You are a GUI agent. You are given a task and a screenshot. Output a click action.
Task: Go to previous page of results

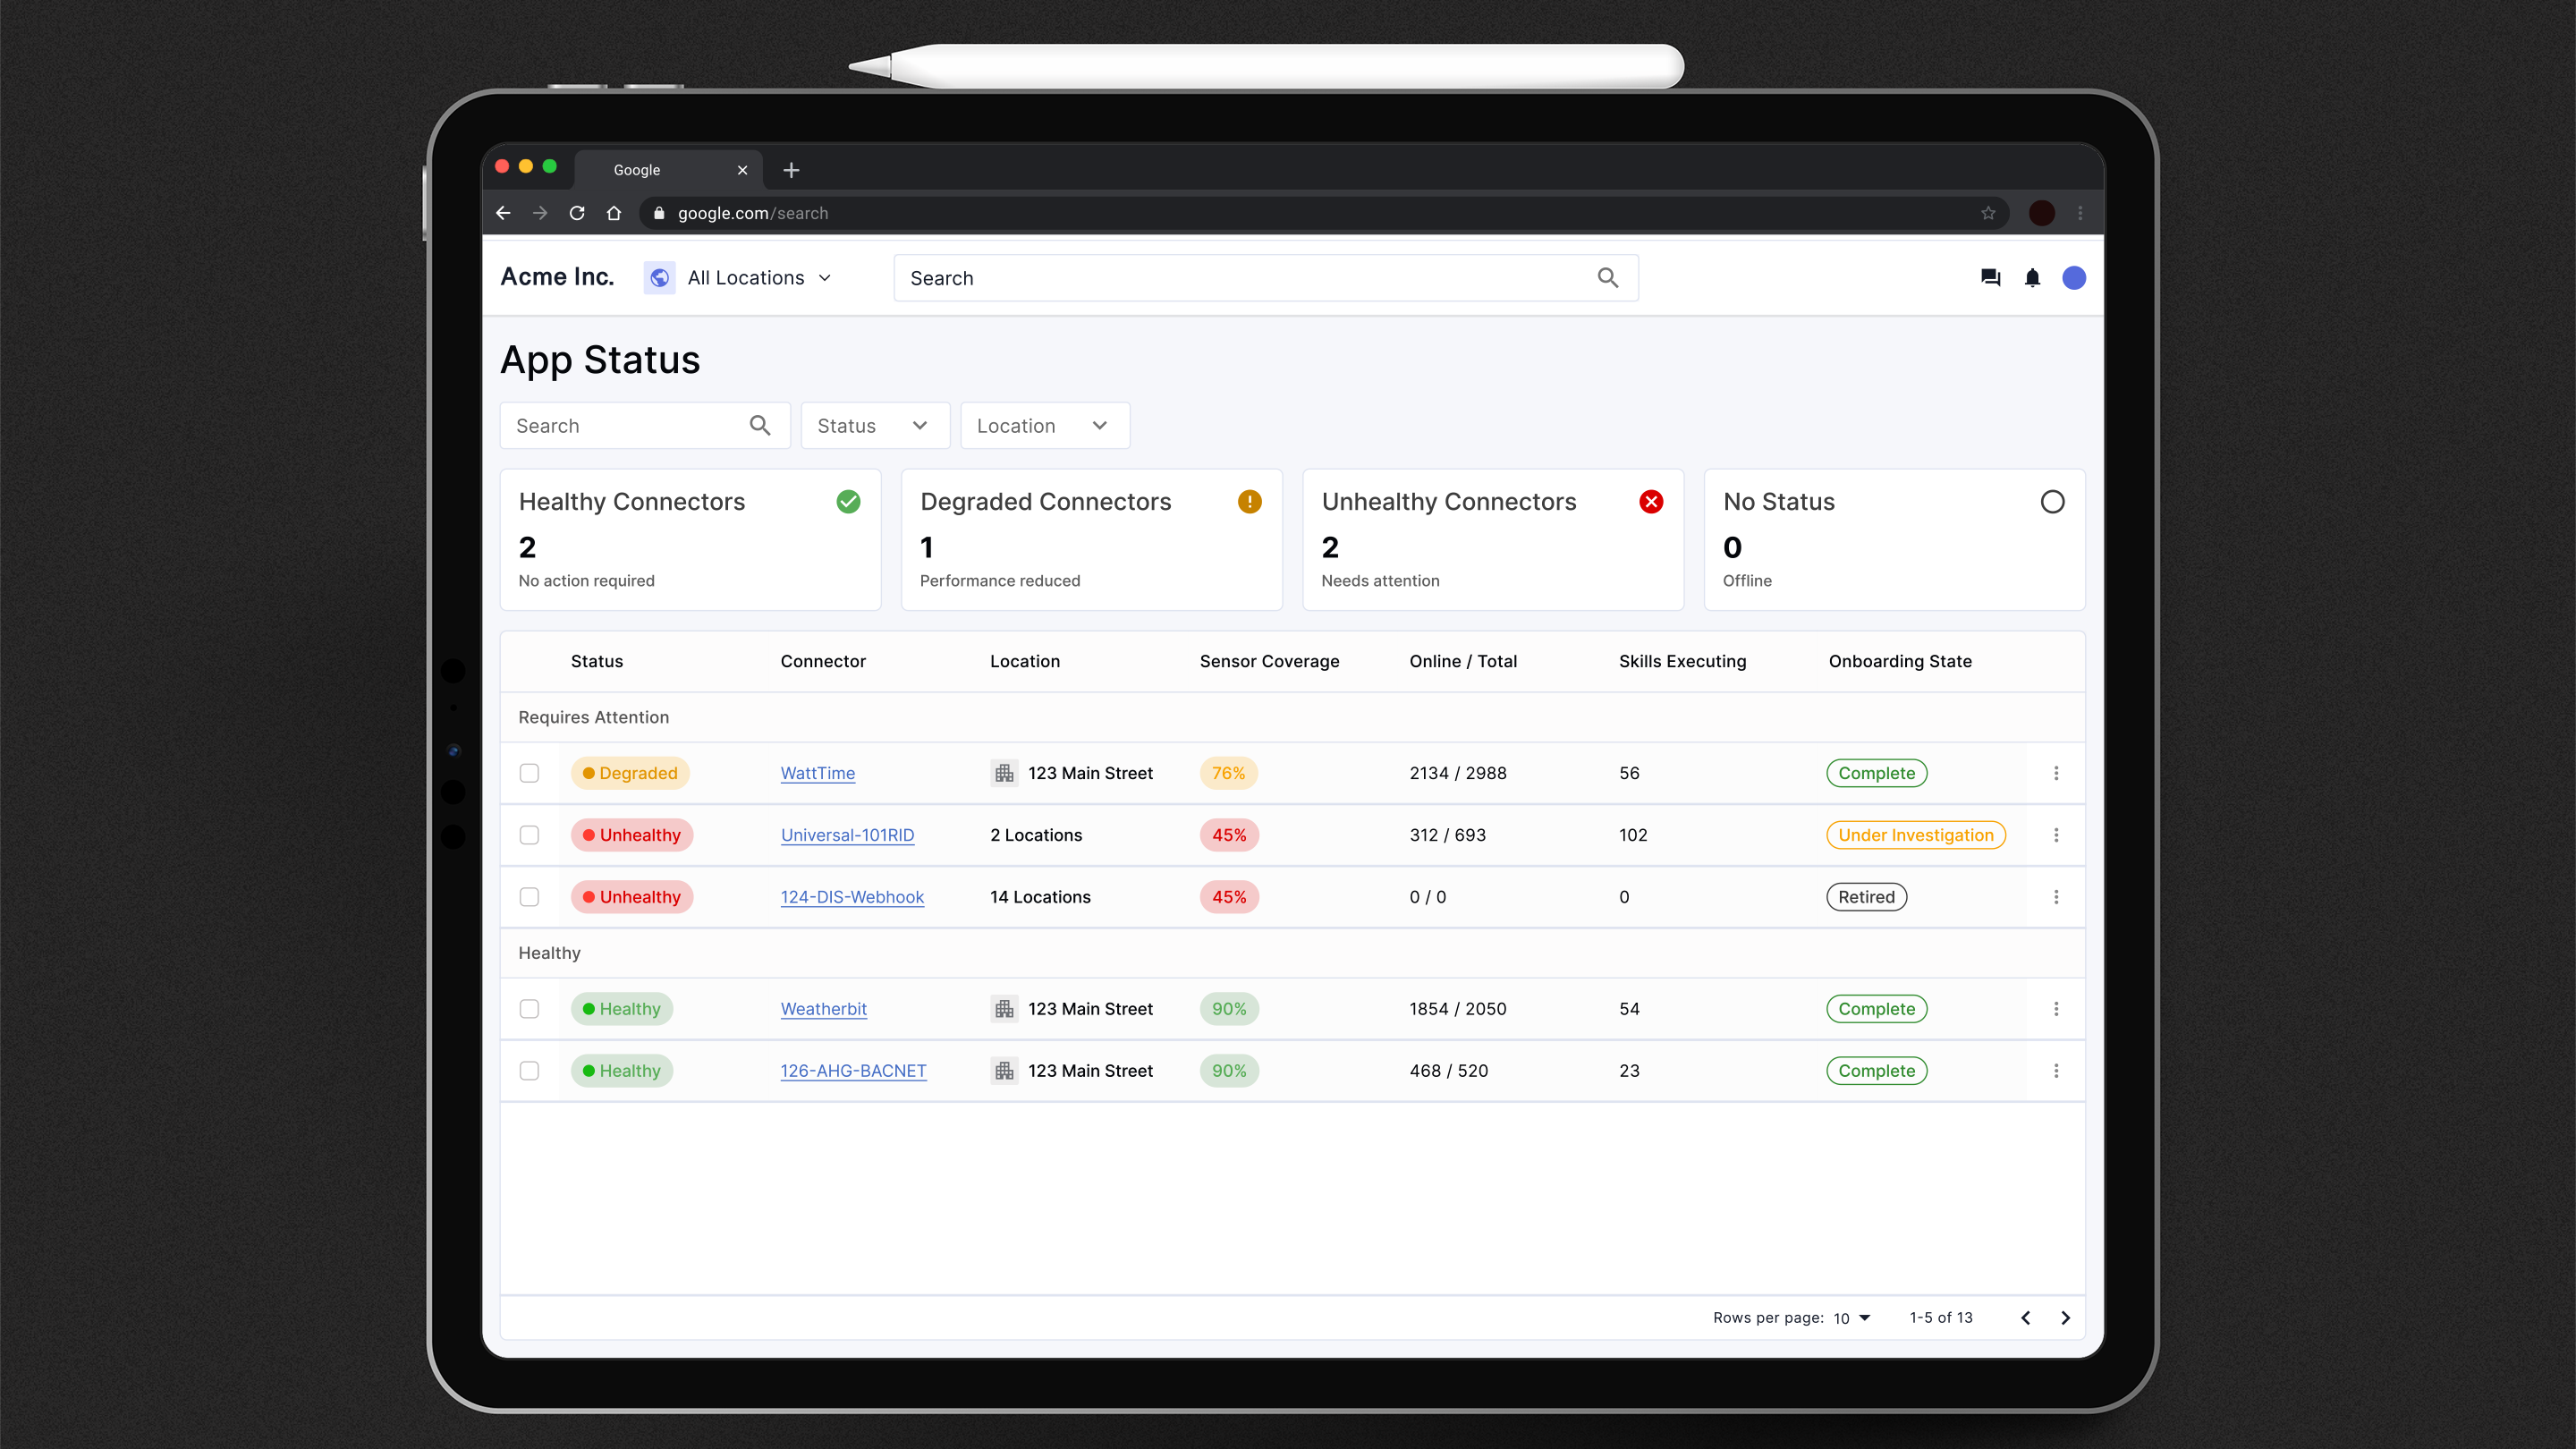tap(2025, 1318)
